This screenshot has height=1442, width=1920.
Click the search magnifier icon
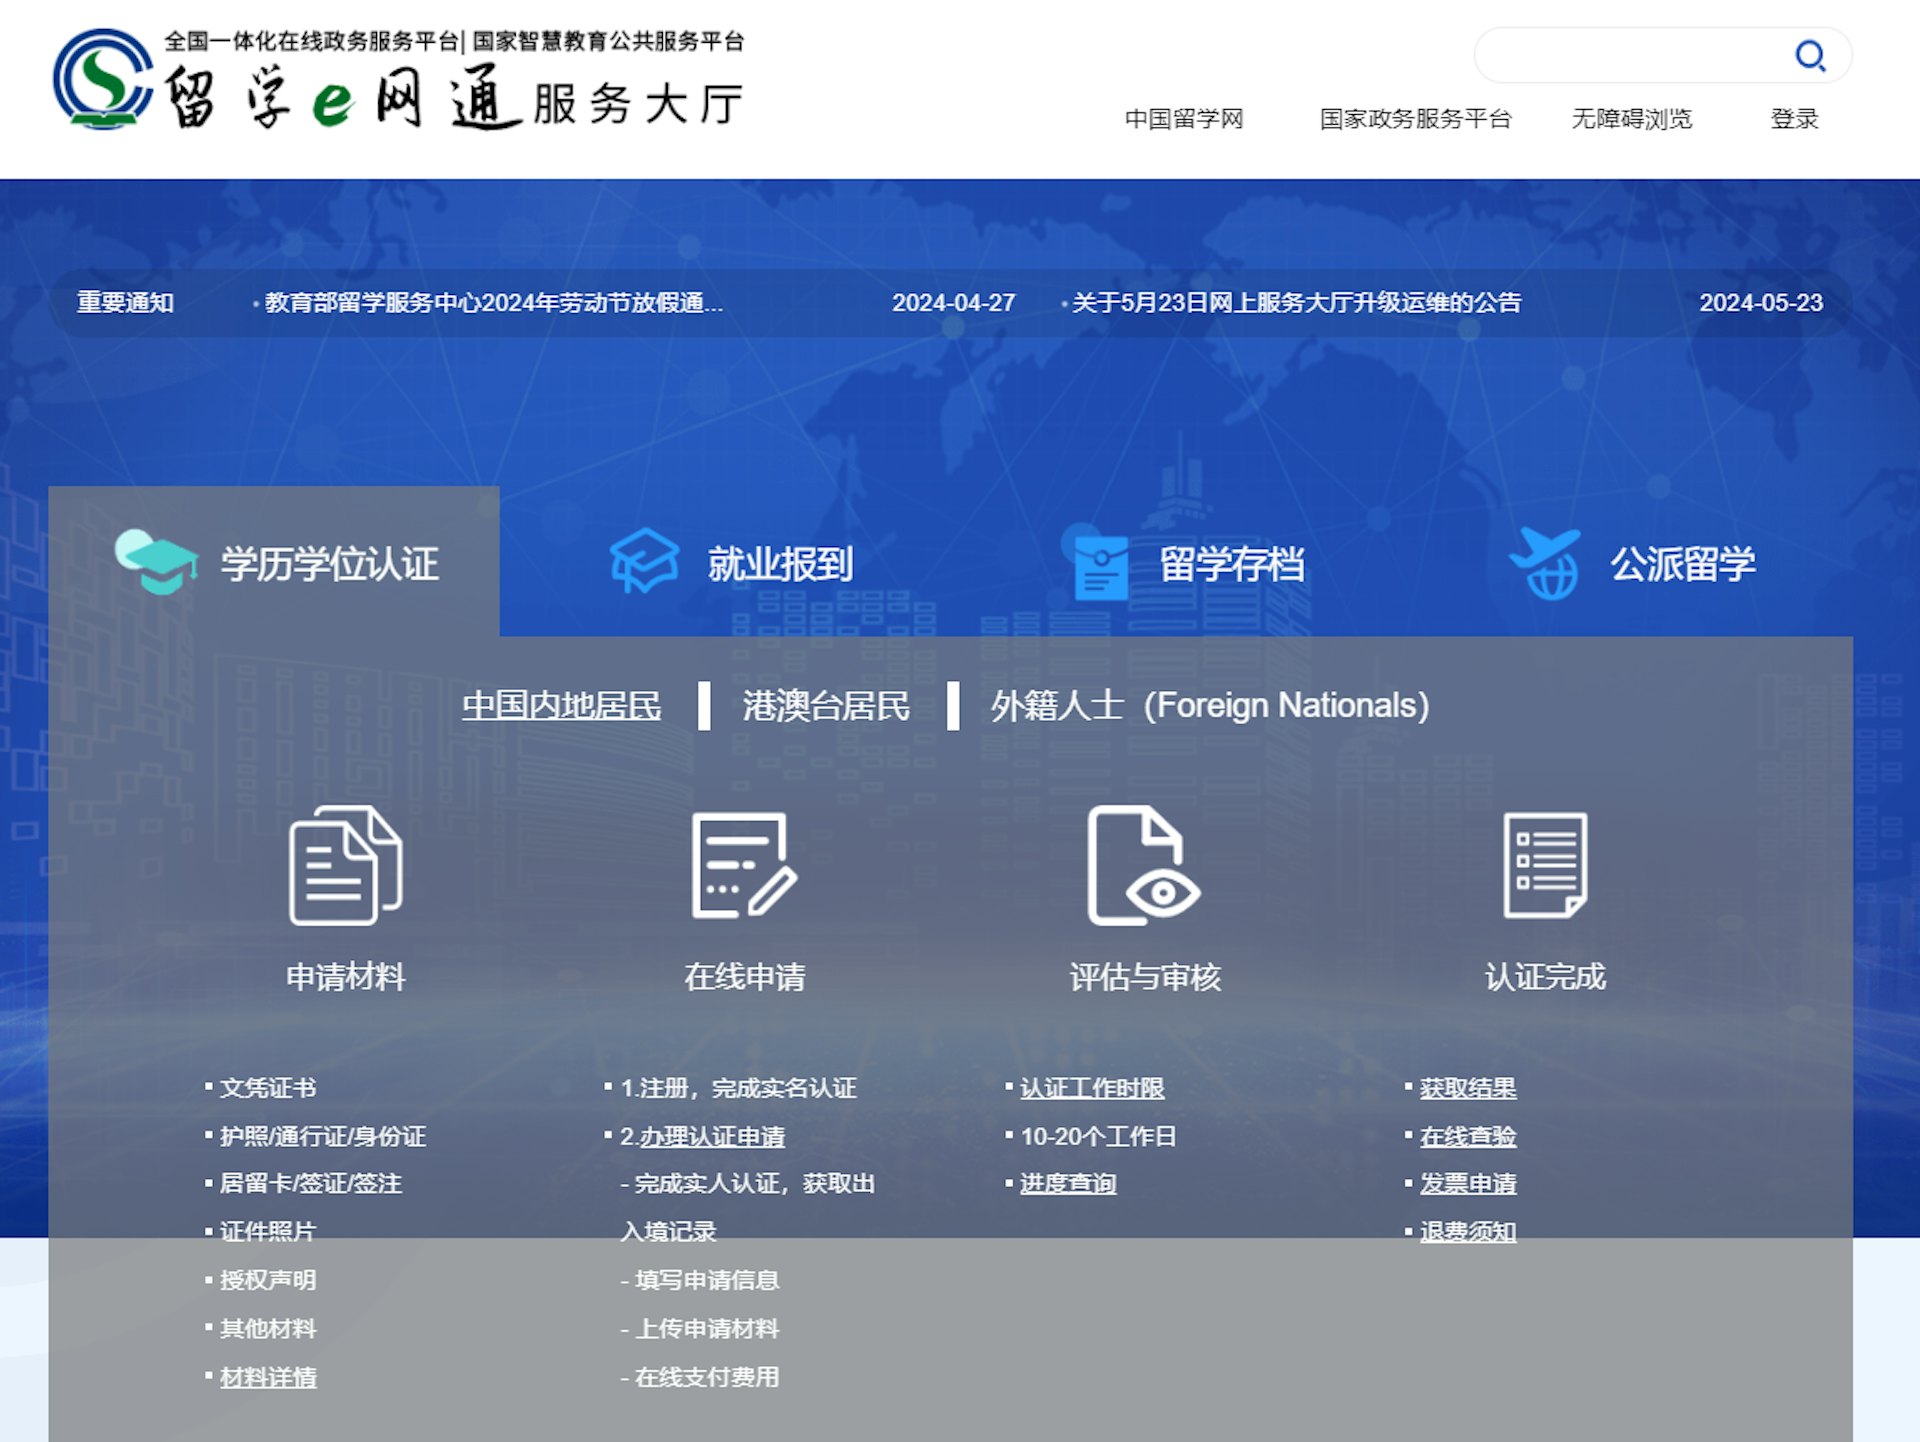pos(1809,55)
